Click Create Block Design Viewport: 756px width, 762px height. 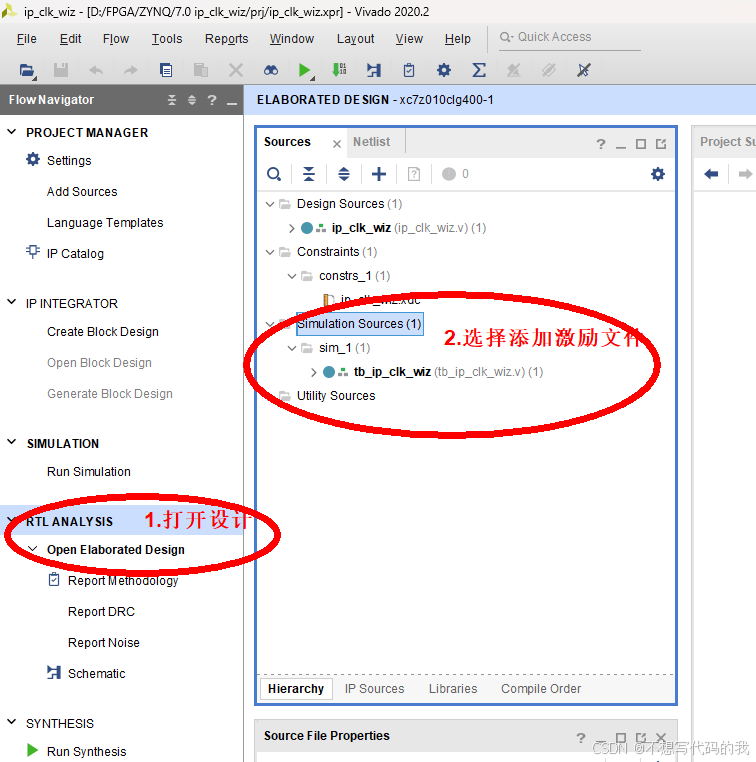pyautogui.click(x=103, y=332)
